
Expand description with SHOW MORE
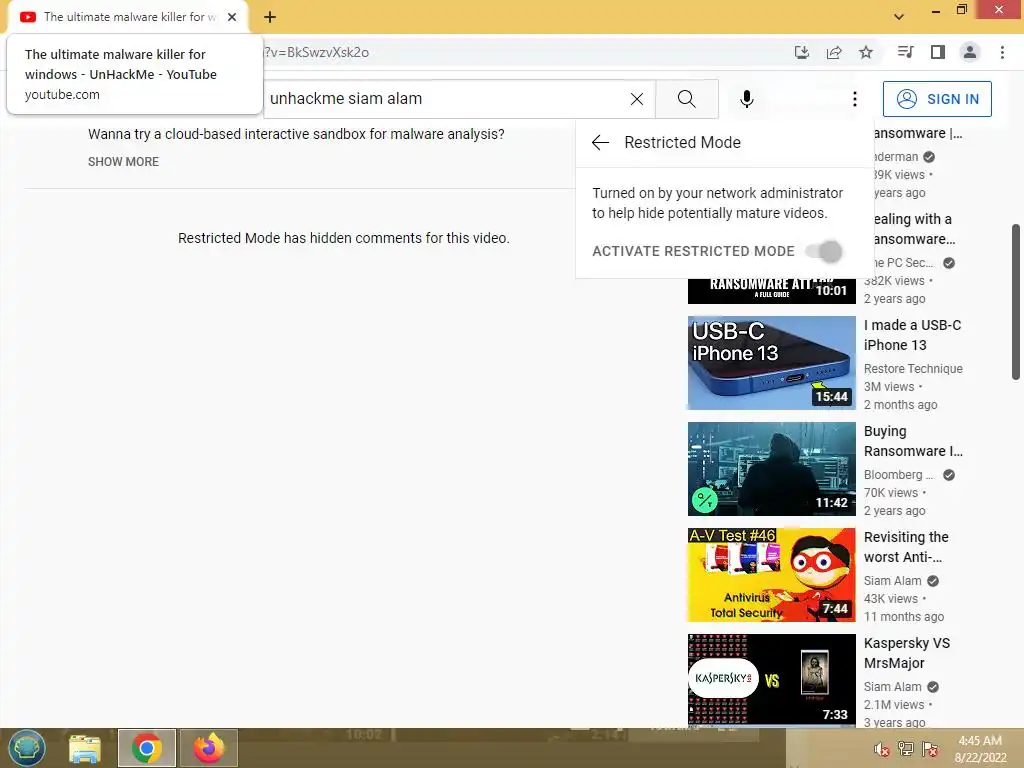[123, 161]
